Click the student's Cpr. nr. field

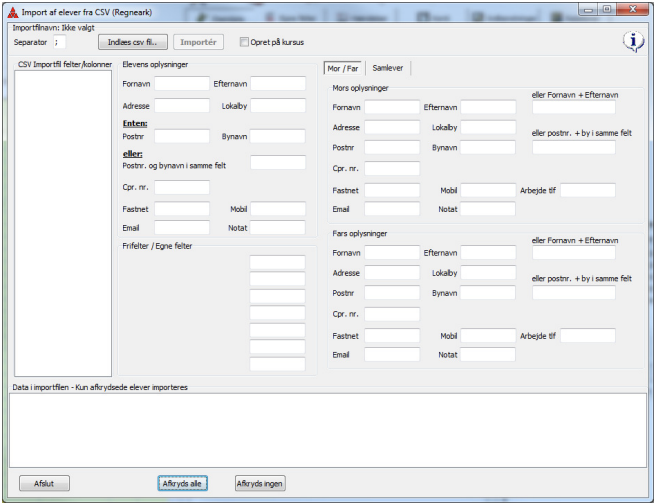182,187
